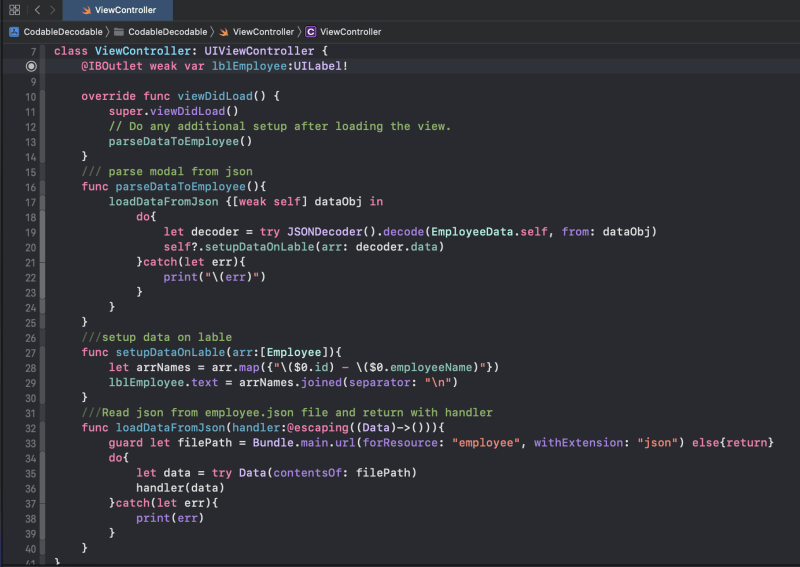Click the Swift icon in the tab
Image resolution: width=800 pixels, height=567 pixels.
[x=86, y=10]
